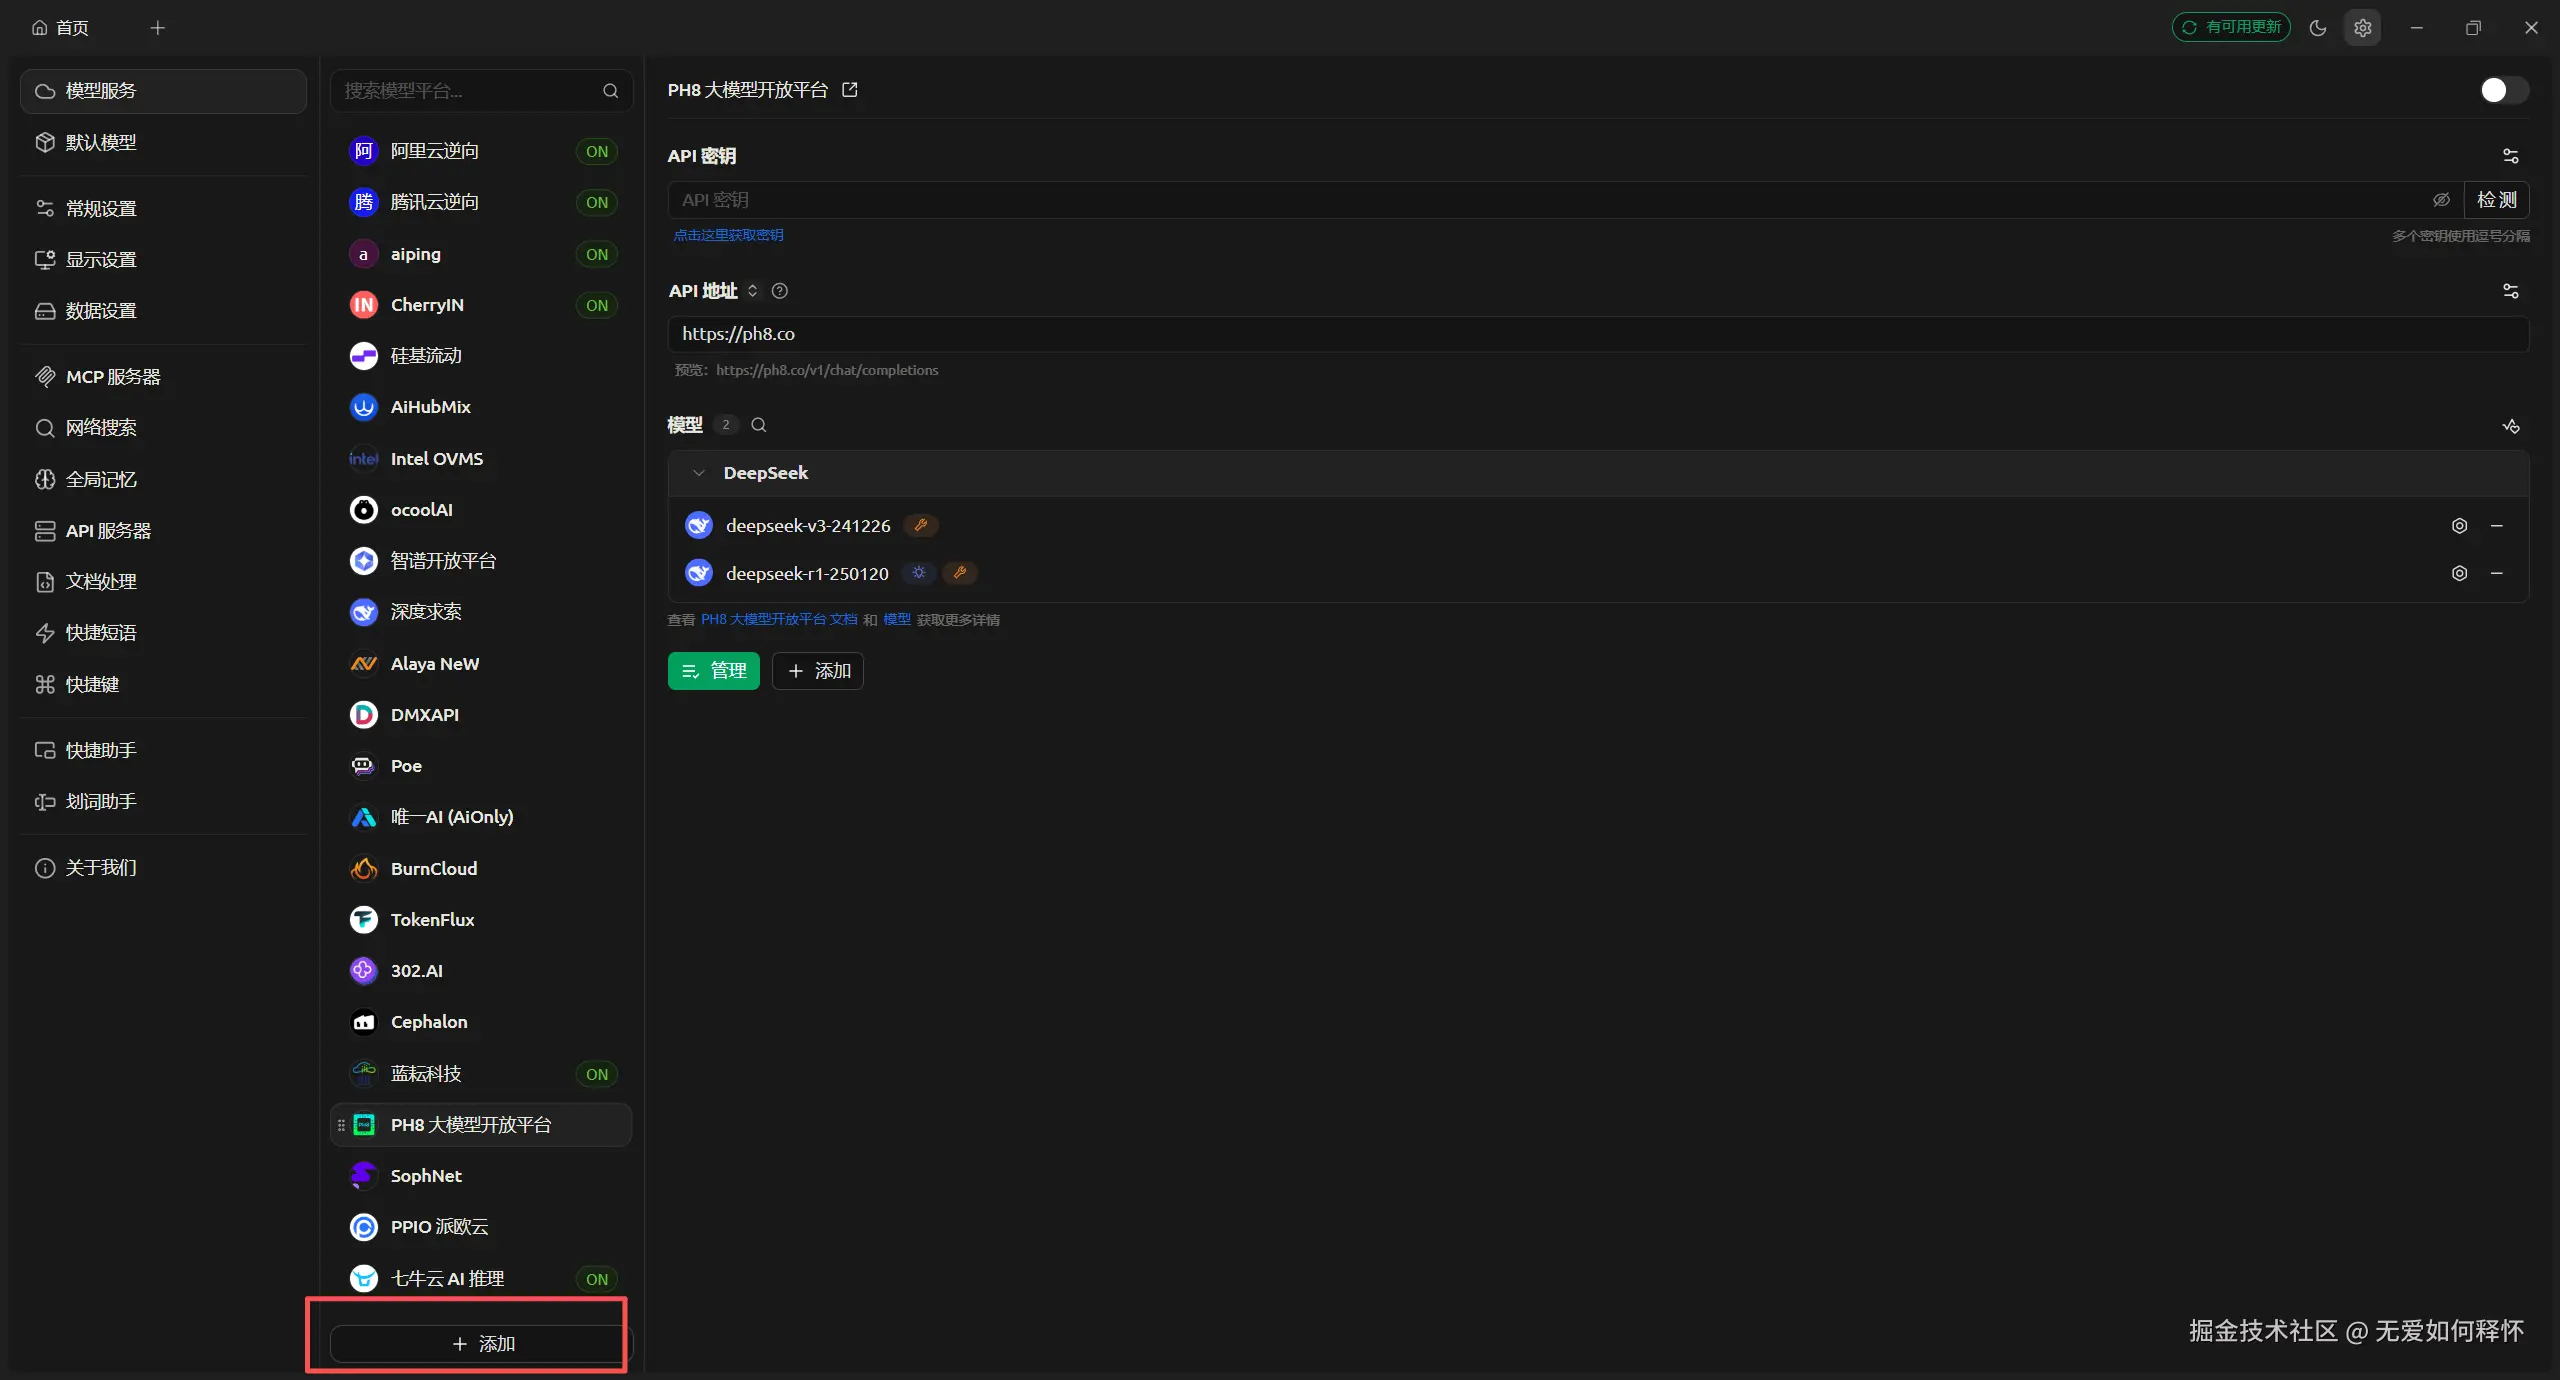
Task: Collapse the DeepSeek model group
Action: [x=699, y=473]
